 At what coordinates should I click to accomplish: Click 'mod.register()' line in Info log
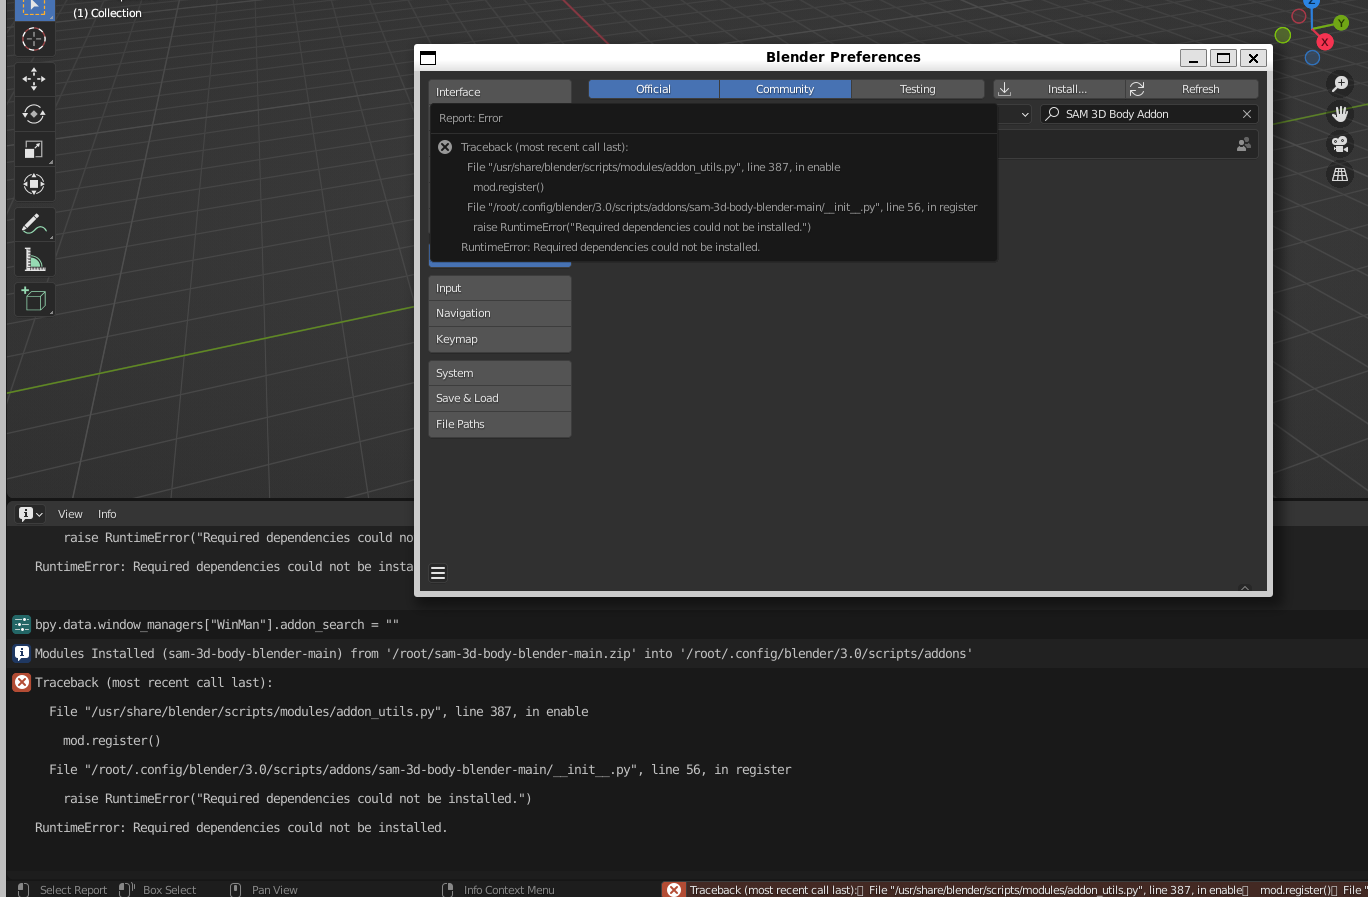click(112, 741)
